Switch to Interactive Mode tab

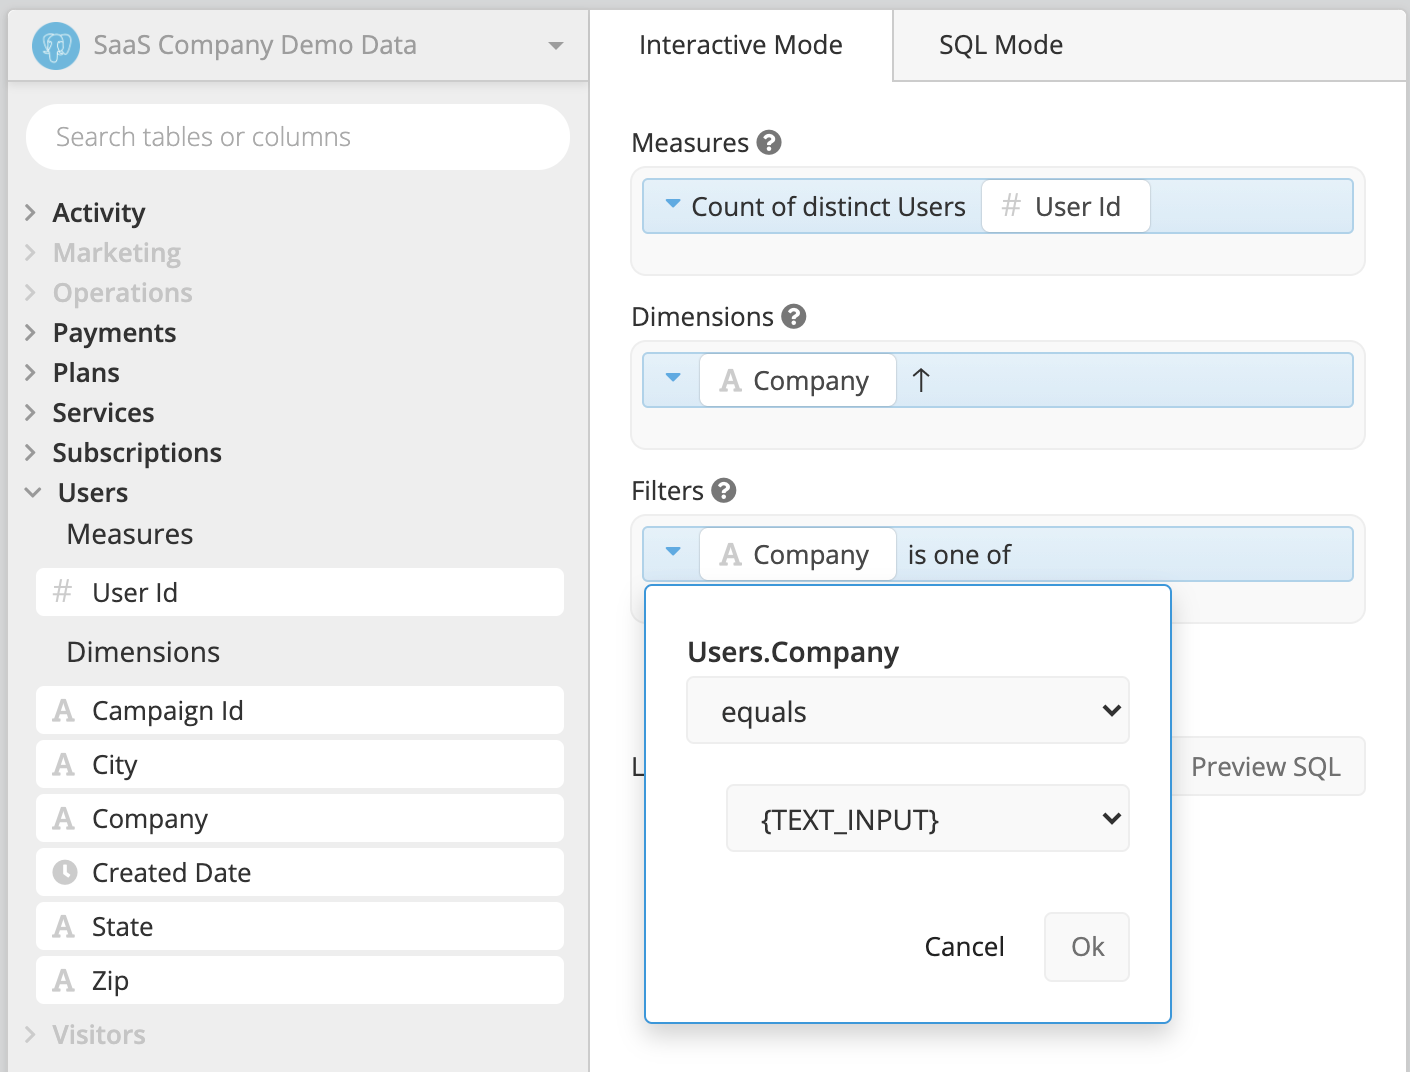pyautogui.click(x=741, y=45)
